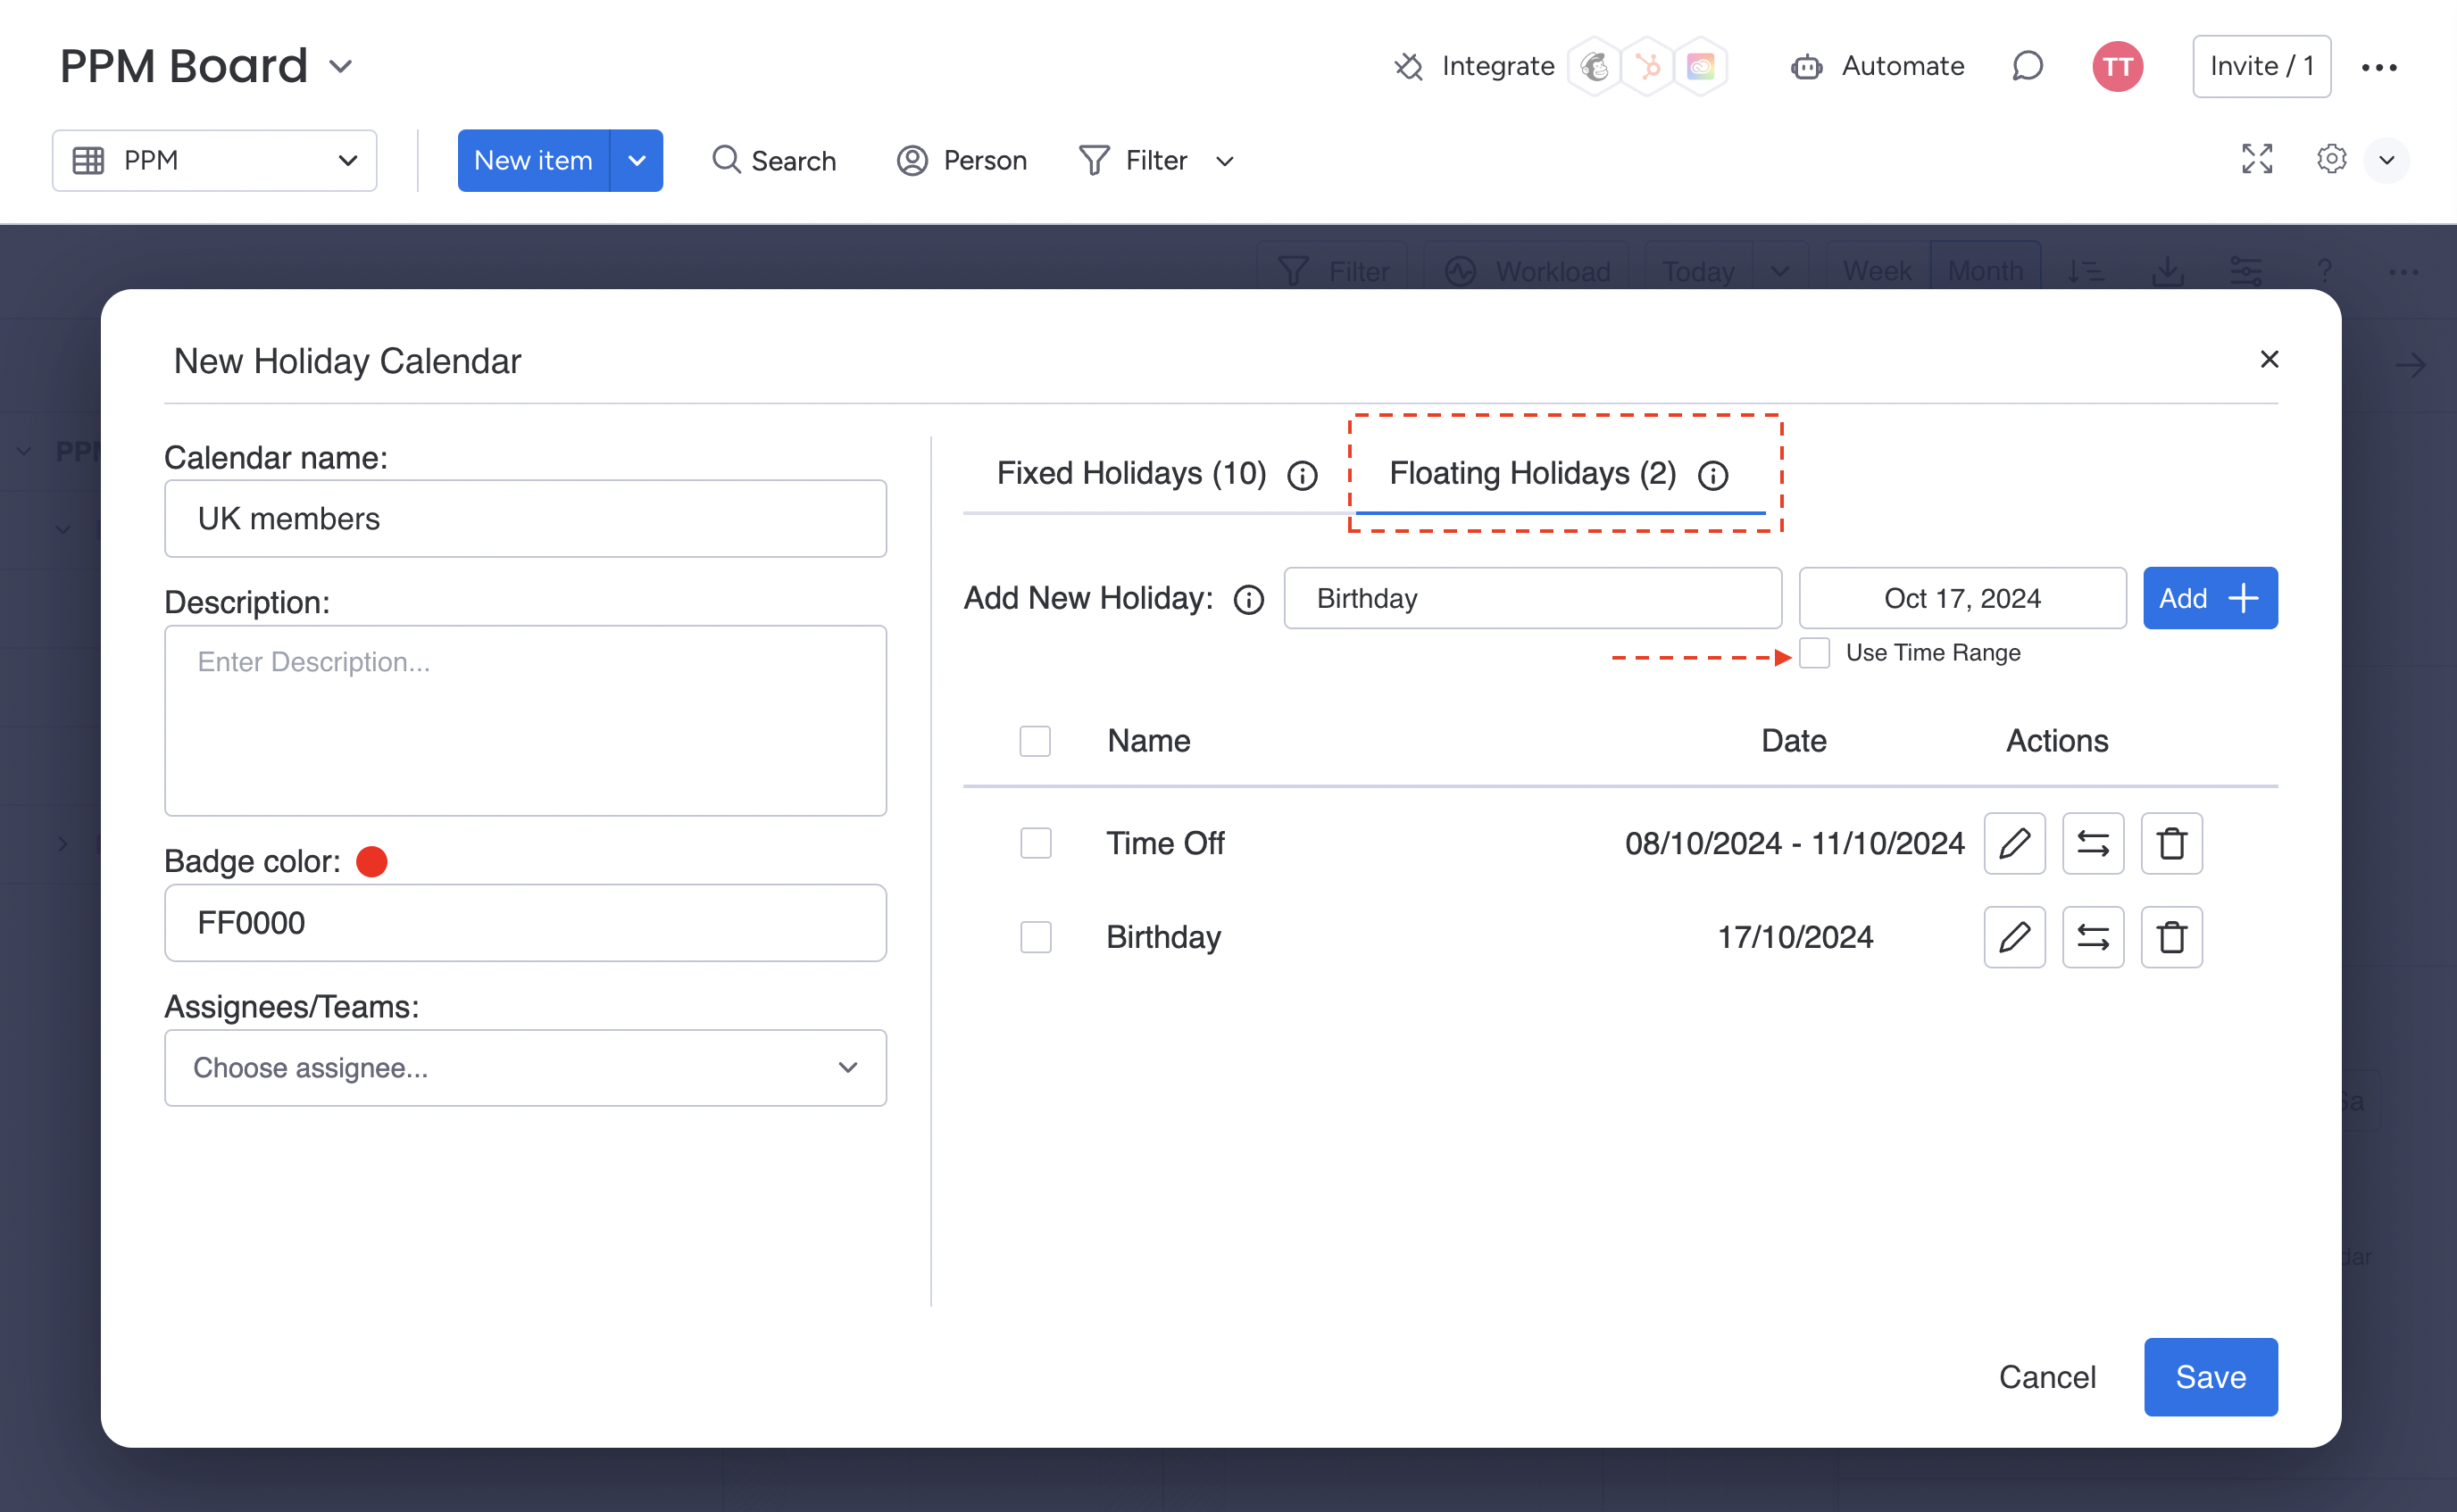Open the conversation speech bubble icon

2027,66
